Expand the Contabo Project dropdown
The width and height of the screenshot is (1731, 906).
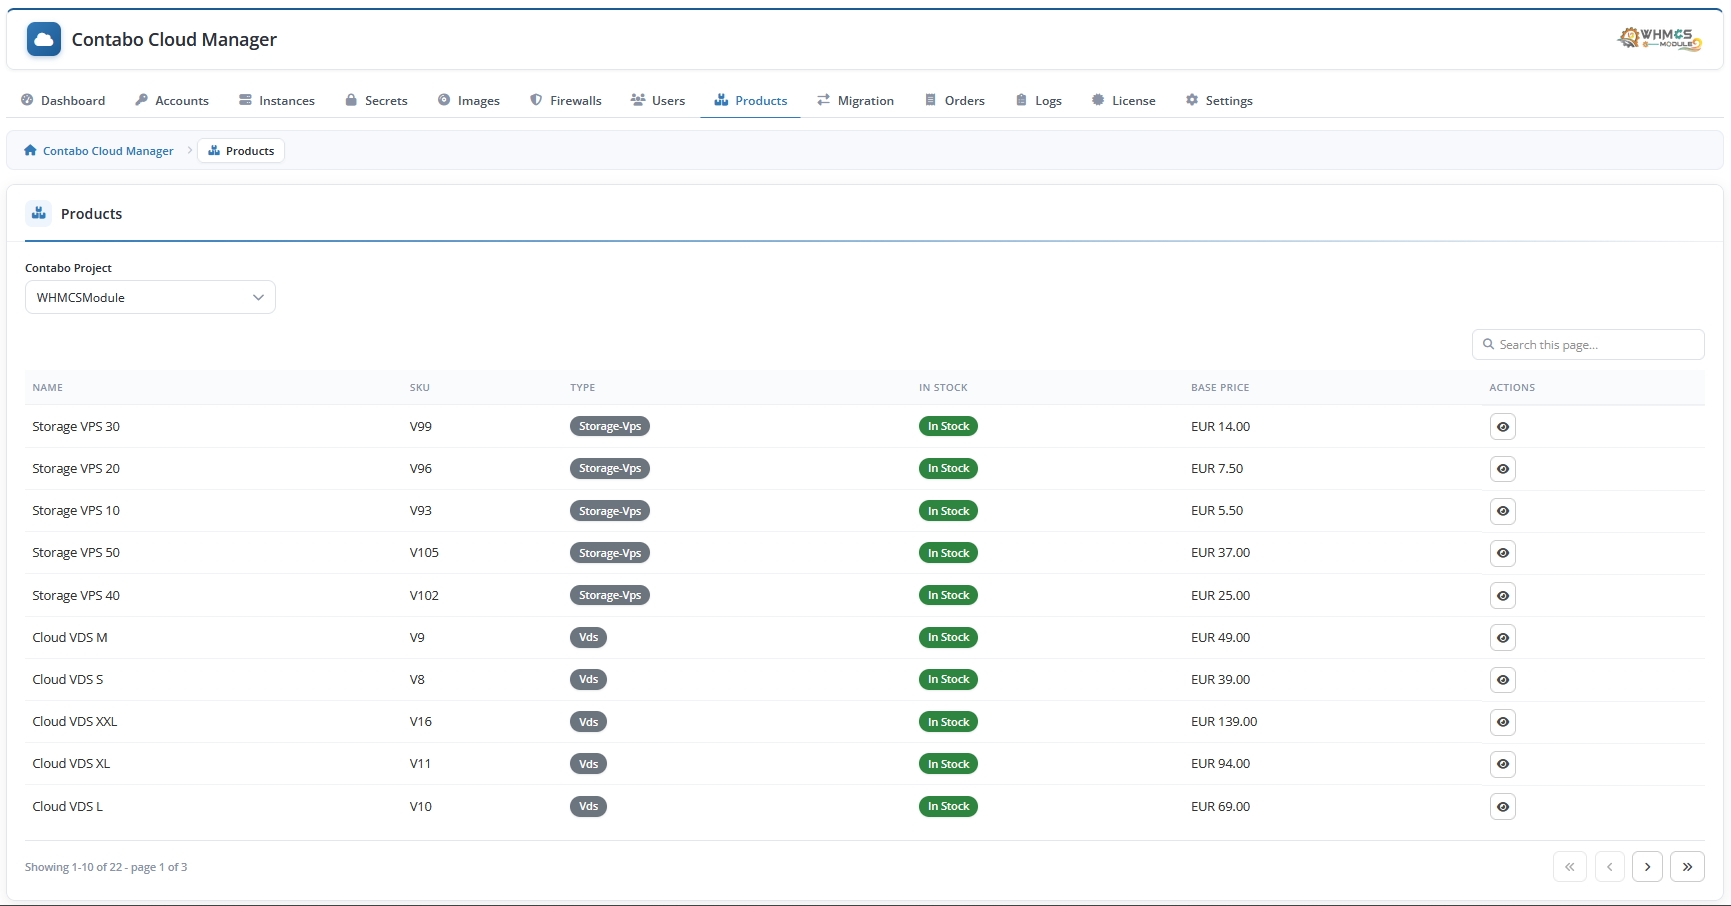[150, 297]
